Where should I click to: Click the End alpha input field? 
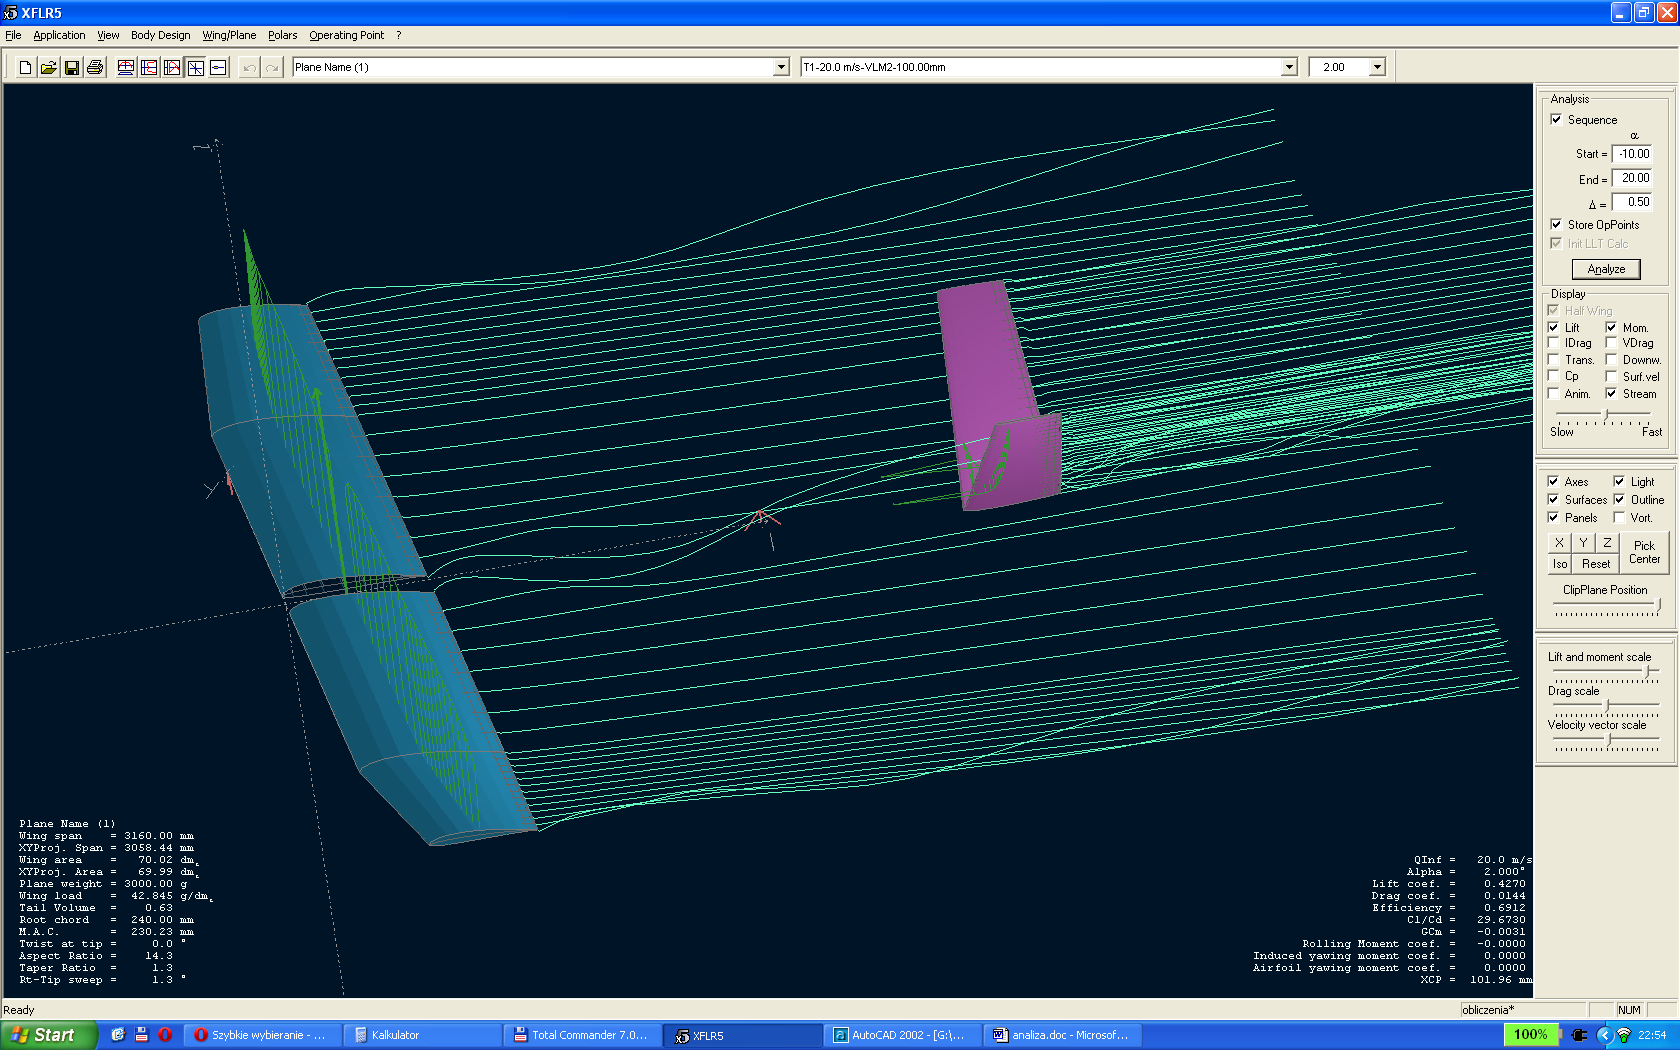click(x=1632, y=178)
